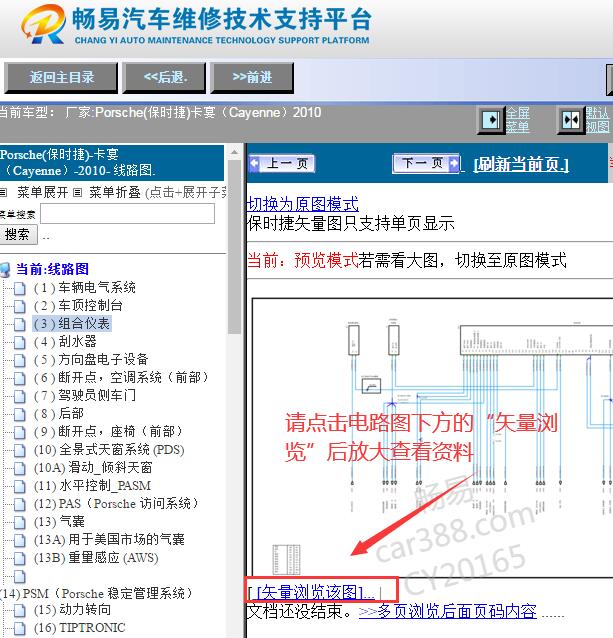The height and width of the screenshot is (638, 613).
Task: Open (11) 水平控制_PASM entry
Action: pyautogui.click(x=92, y=485)
